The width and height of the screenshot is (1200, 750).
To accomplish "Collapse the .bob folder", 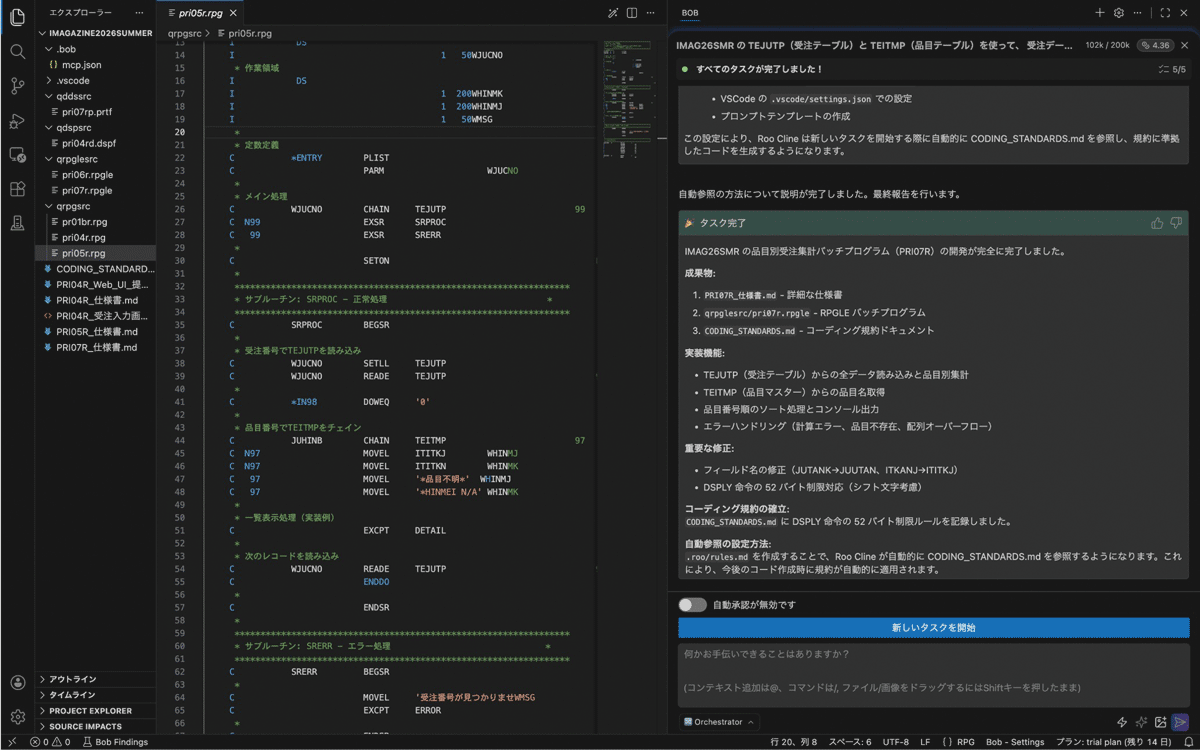I will coord(95,48).
